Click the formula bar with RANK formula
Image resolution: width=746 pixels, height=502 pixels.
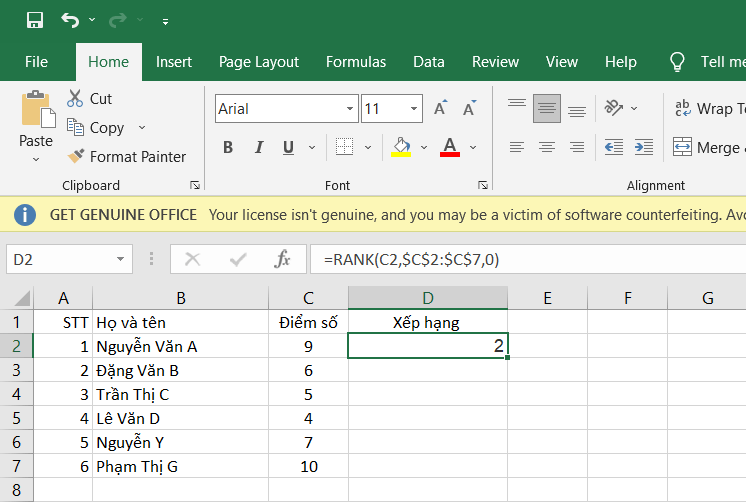[528, 259]
